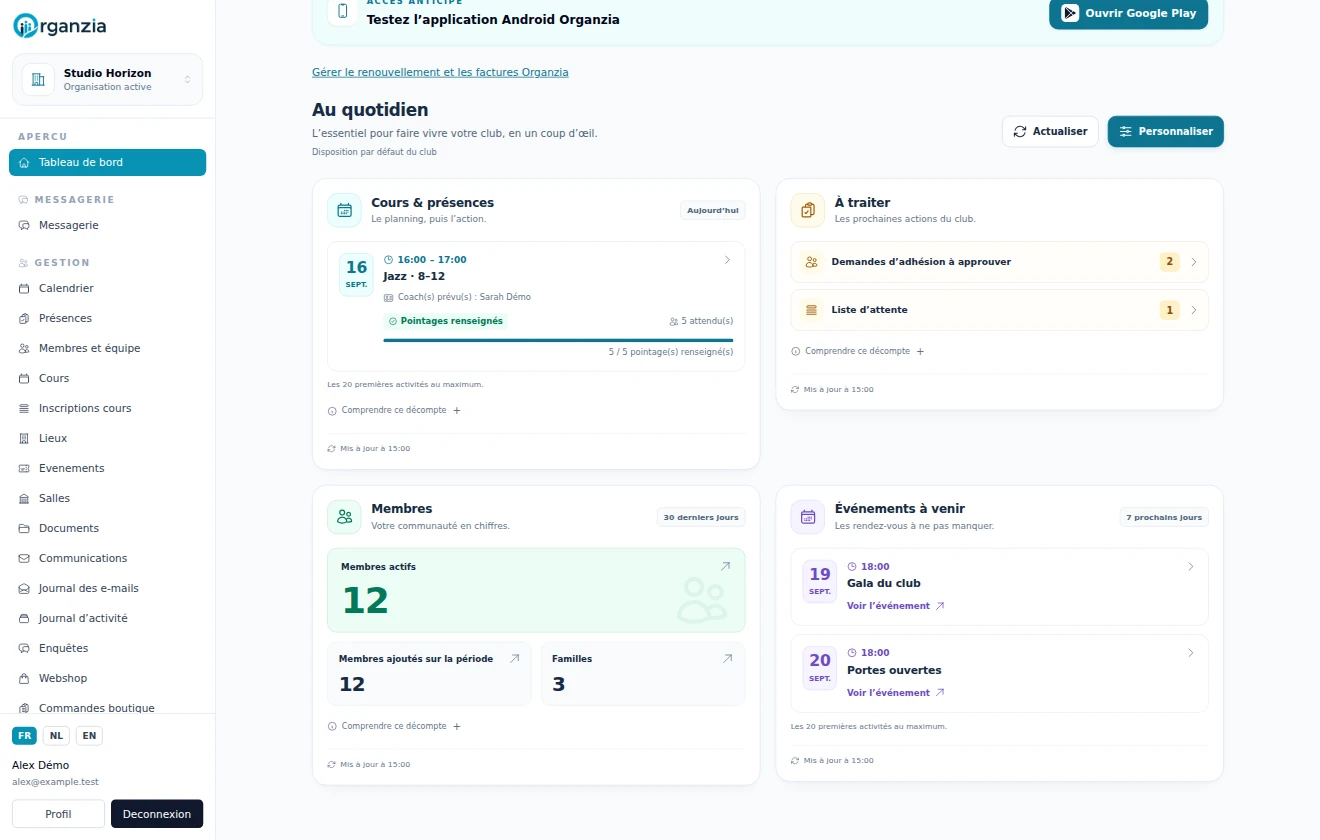This screenshot has height=840, width=1320.
Task: Click Ouvrir Google Play button
Action: (1129, 14)
